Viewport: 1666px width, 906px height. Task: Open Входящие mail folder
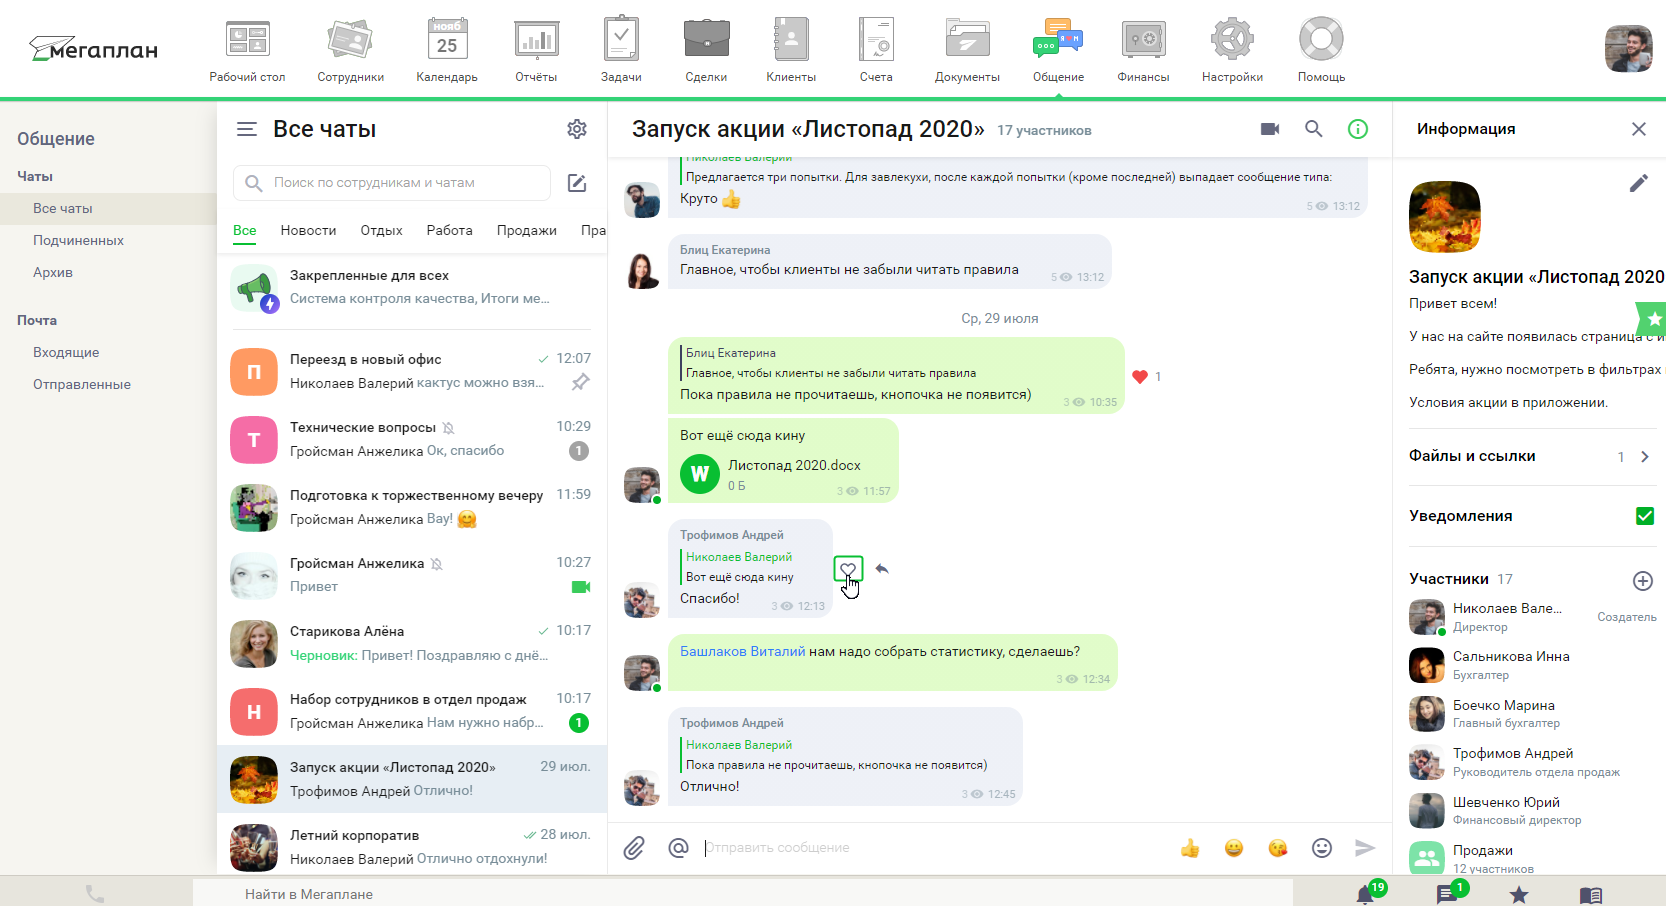coord(66,352)
